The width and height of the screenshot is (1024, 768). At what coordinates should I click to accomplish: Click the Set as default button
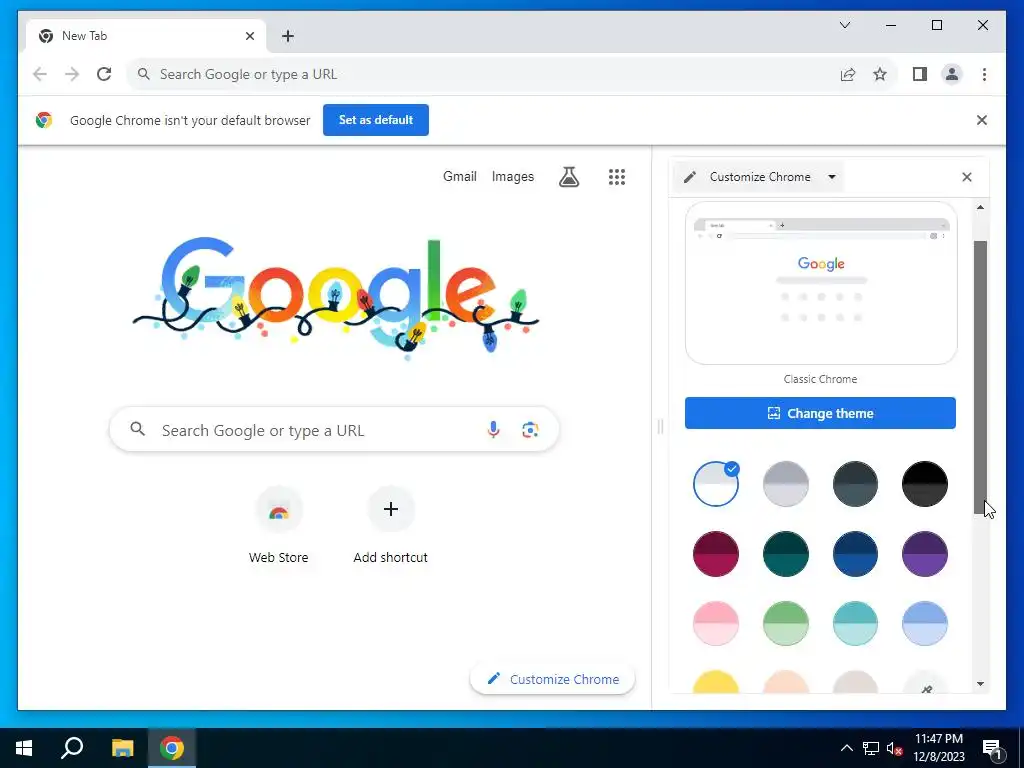click(376, 120)
